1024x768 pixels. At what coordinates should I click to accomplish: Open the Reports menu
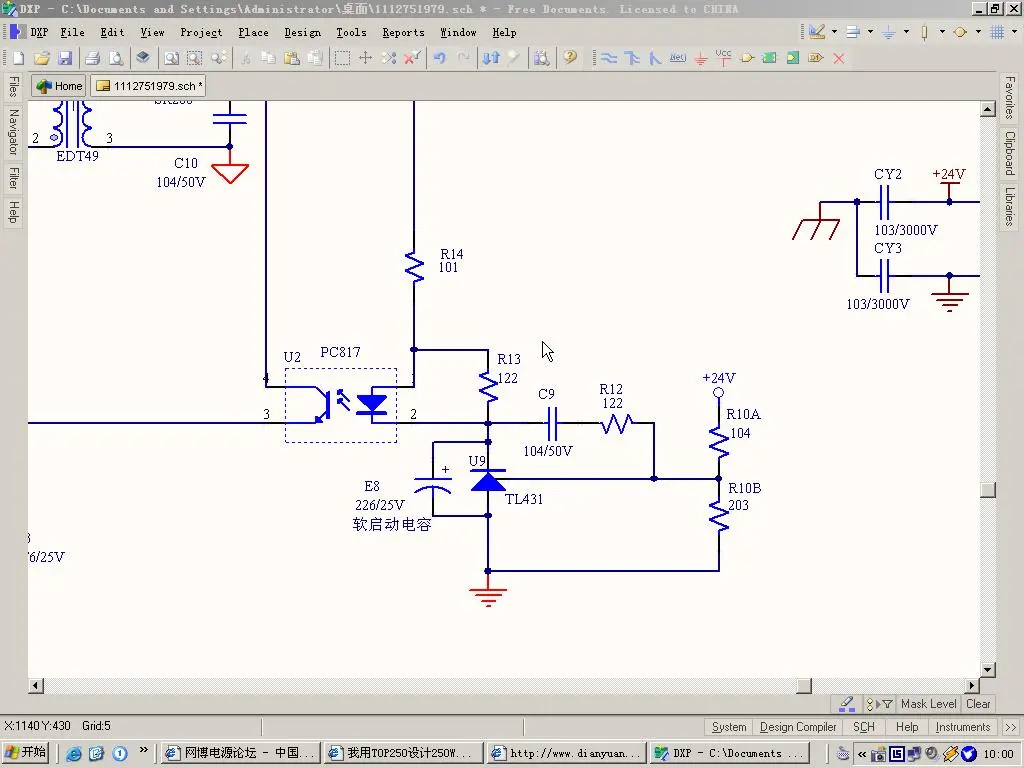tap(403, 32)
